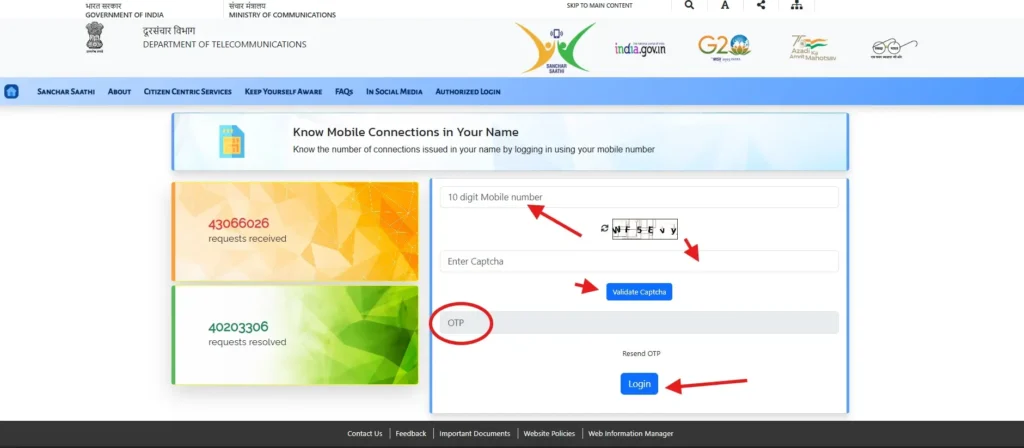This screenshot has height=448, width=1024.
Task: Open the india.gov.in logo link
Action: click(x=640, y=48)
